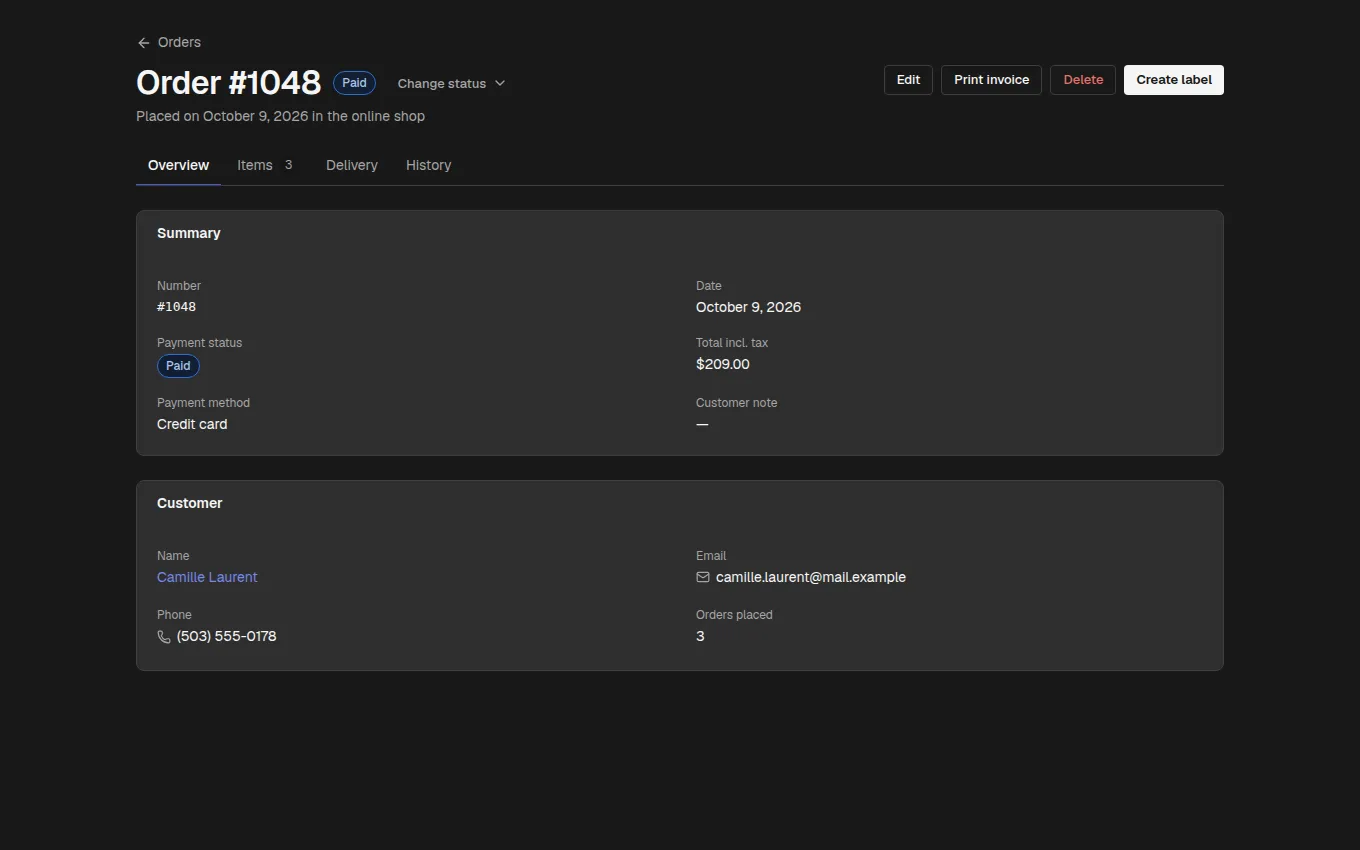
Task: Click the Paid badge under Payment status
Action: pyautogui.click(x=178, y=366)
